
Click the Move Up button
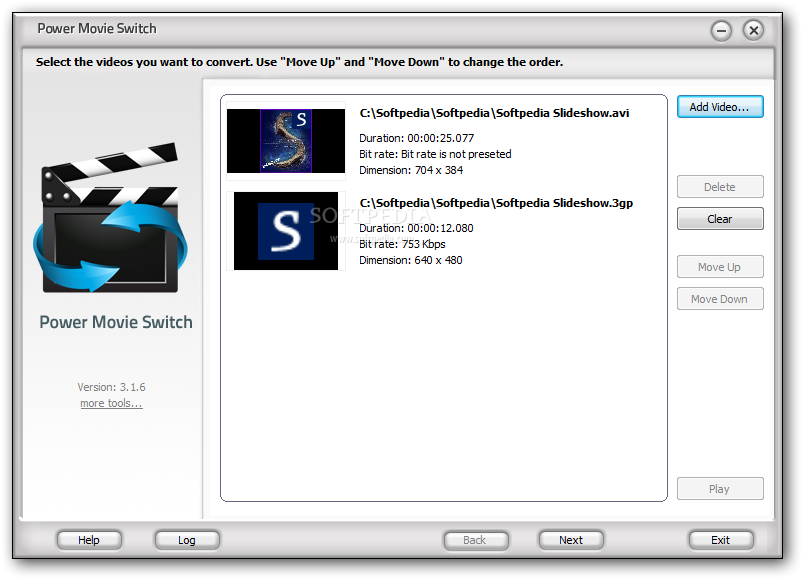coord(720,267)
